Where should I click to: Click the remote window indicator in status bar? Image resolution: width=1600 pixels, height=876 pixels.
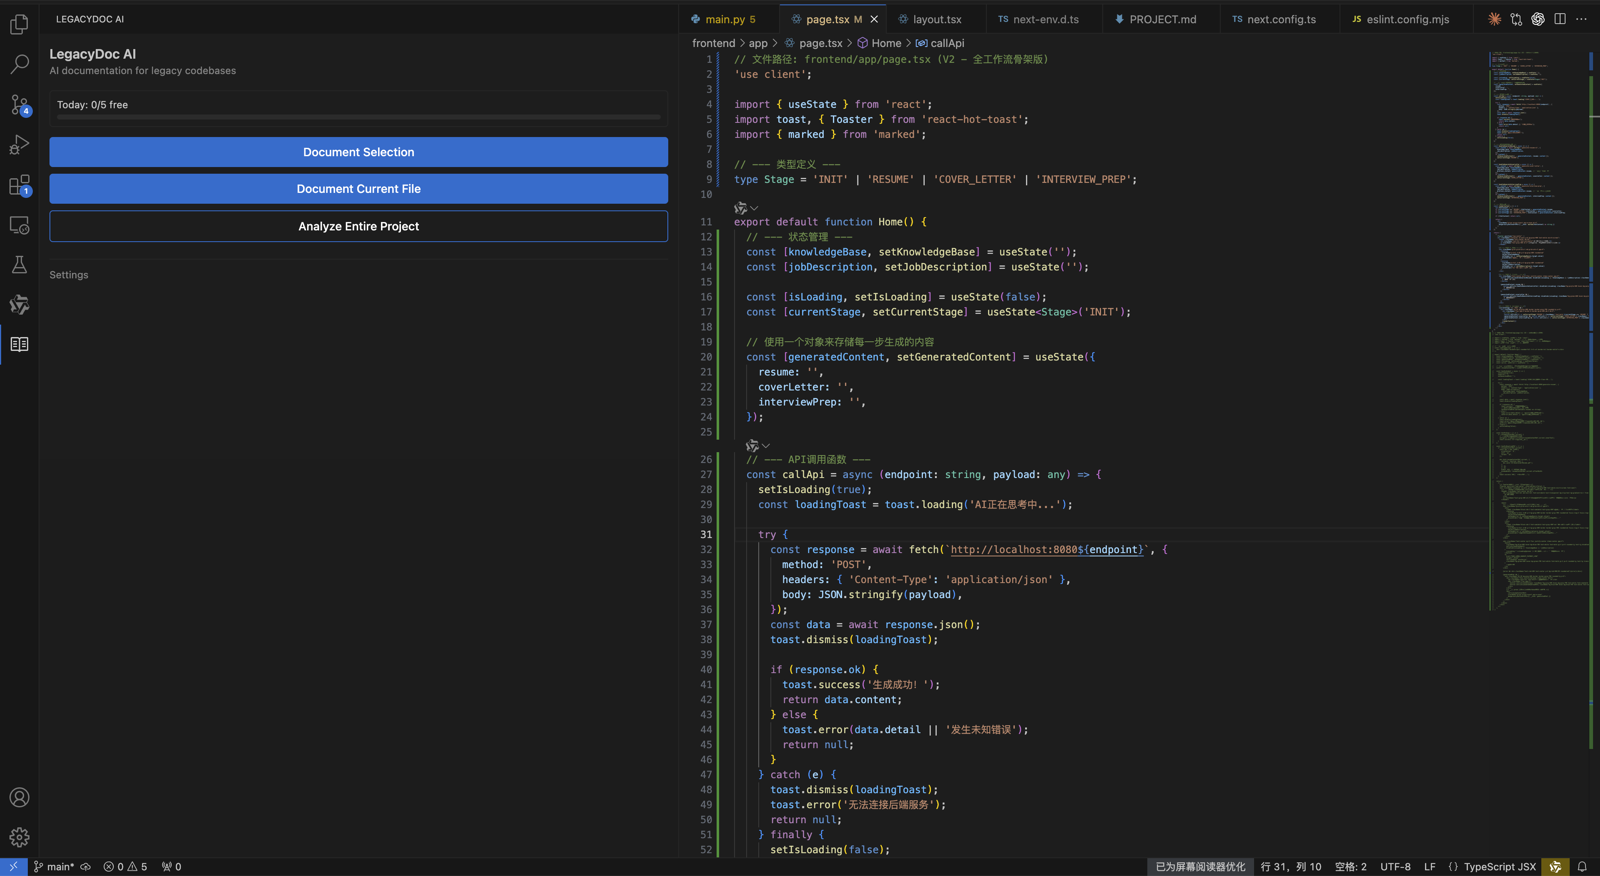pyautogui.click(x=13, y=867)
